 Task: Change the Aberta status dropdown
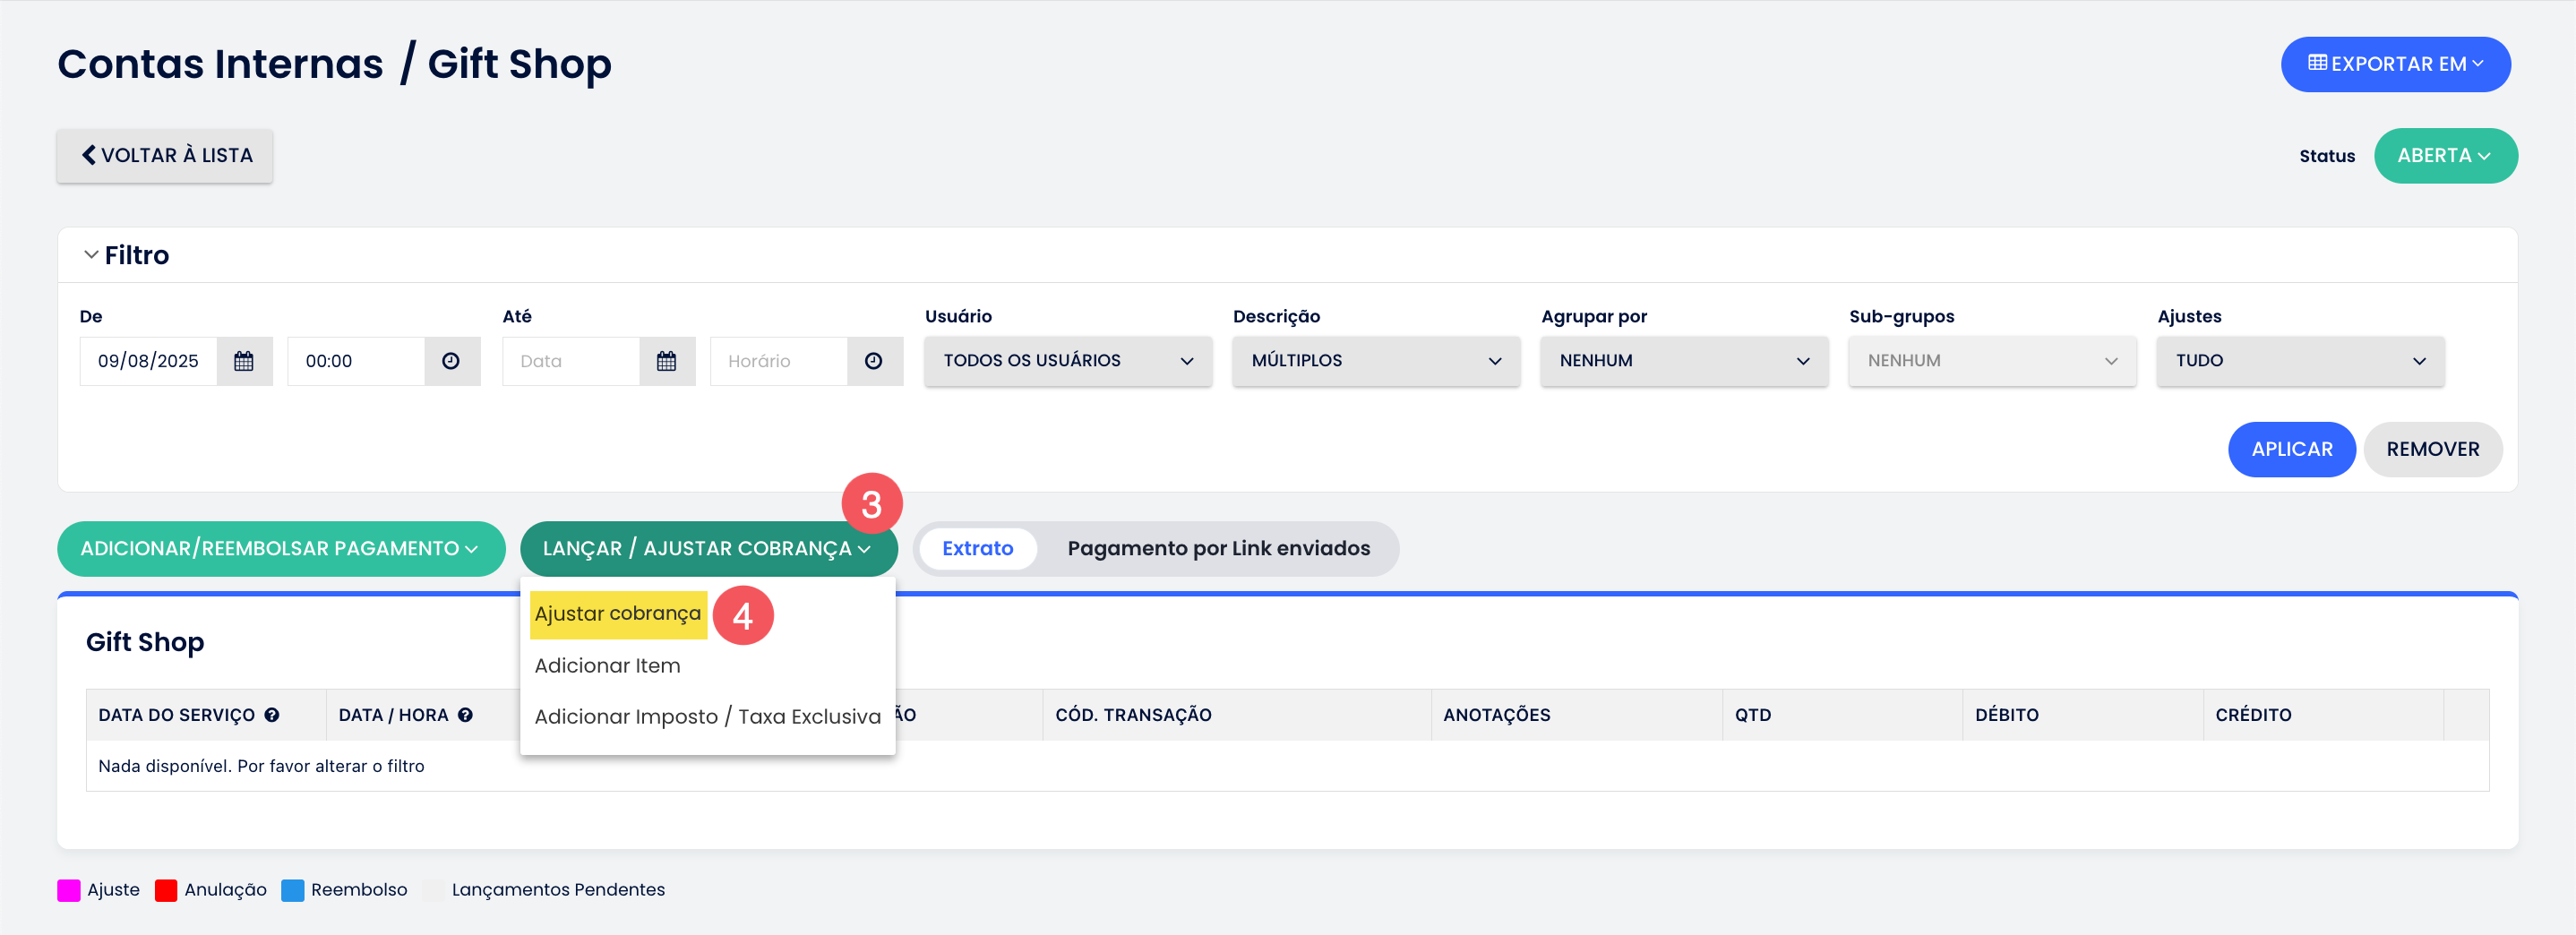pos(2444,156)
